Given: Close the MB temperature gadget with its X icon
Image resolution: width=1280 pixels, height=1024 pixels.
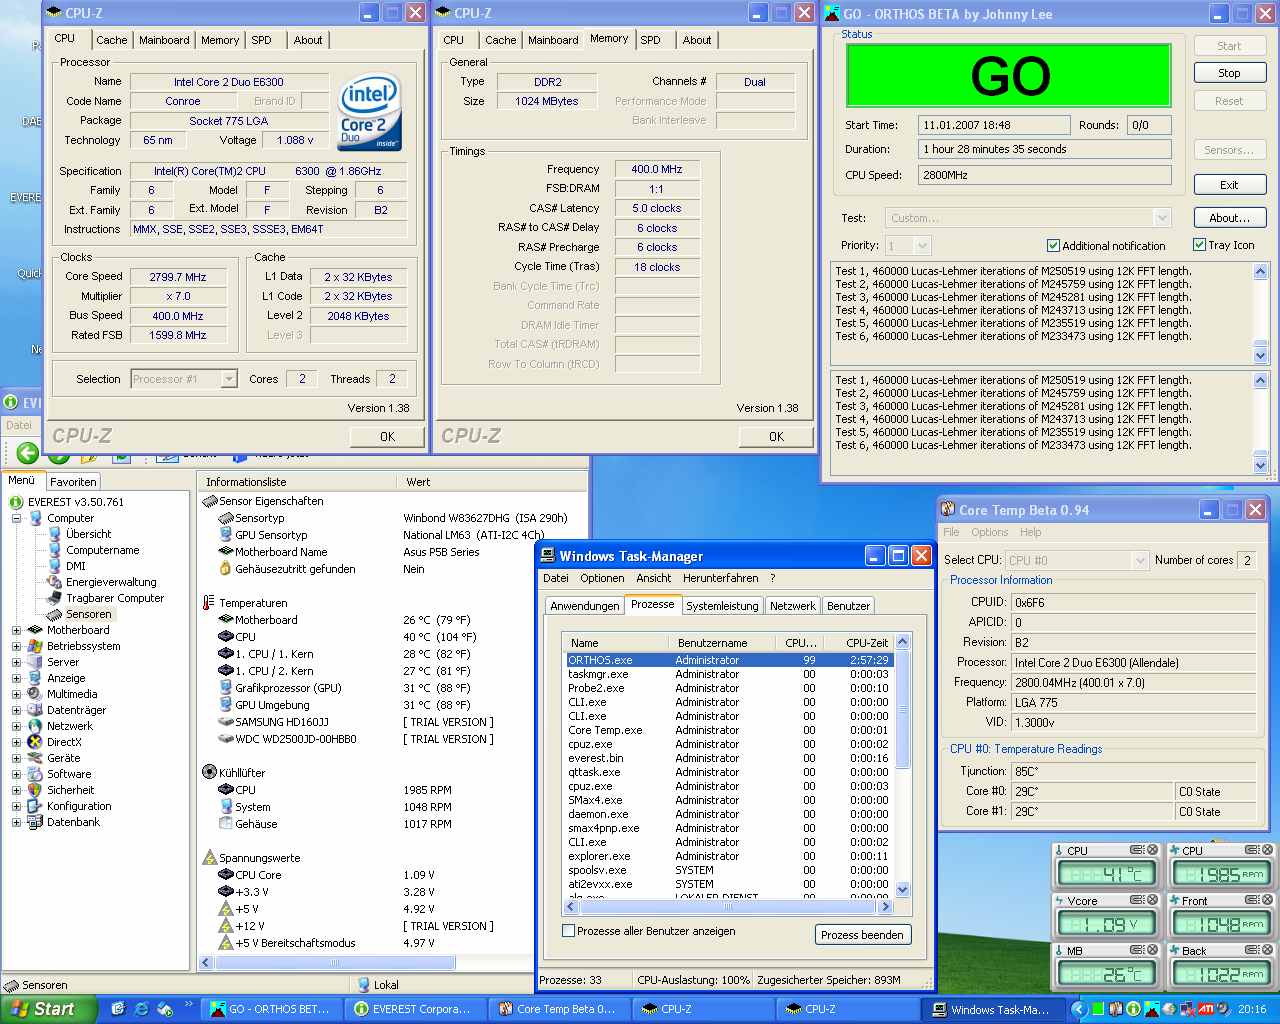Looking at the screenshot, I should pos(1152,950).
